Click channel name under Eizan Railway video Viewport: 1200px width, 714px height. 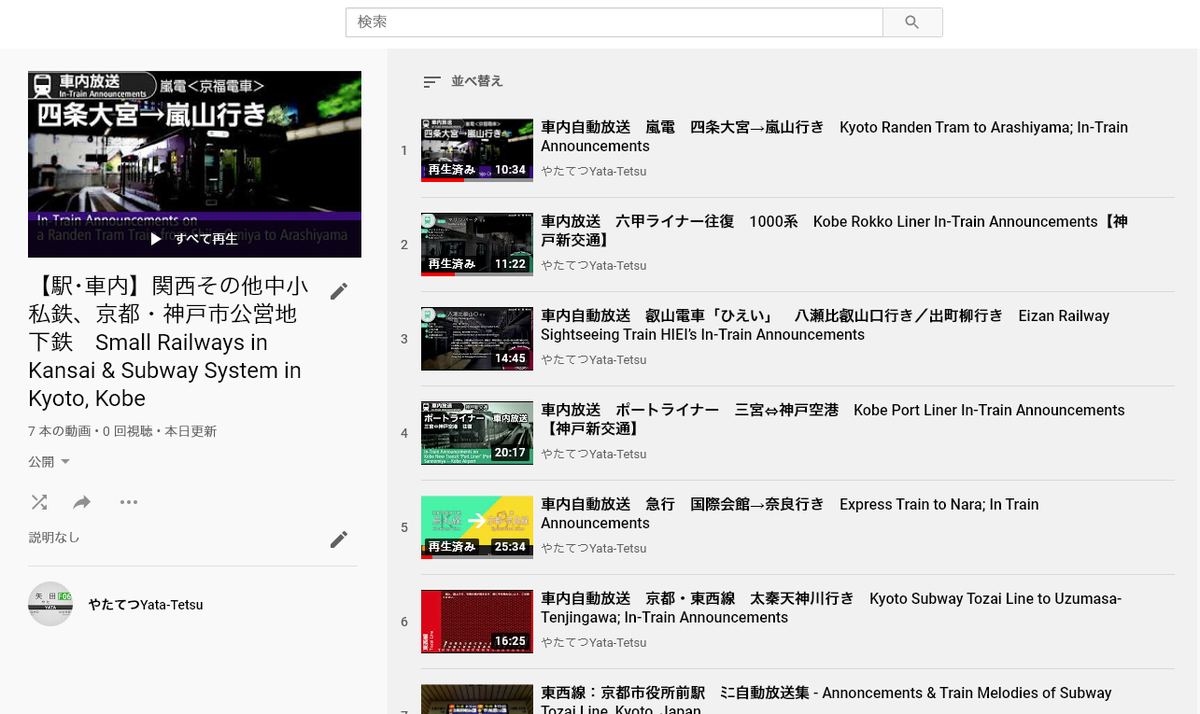[x=594, y=359]
